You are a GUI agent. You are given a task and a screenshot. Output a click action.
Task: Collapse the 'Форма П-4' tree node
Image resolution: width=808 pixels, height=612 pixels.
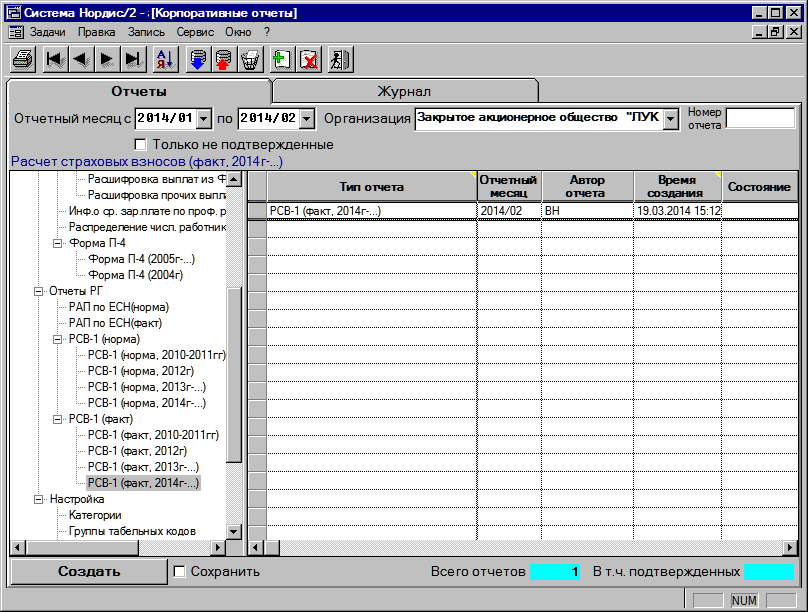coord(58,243)
